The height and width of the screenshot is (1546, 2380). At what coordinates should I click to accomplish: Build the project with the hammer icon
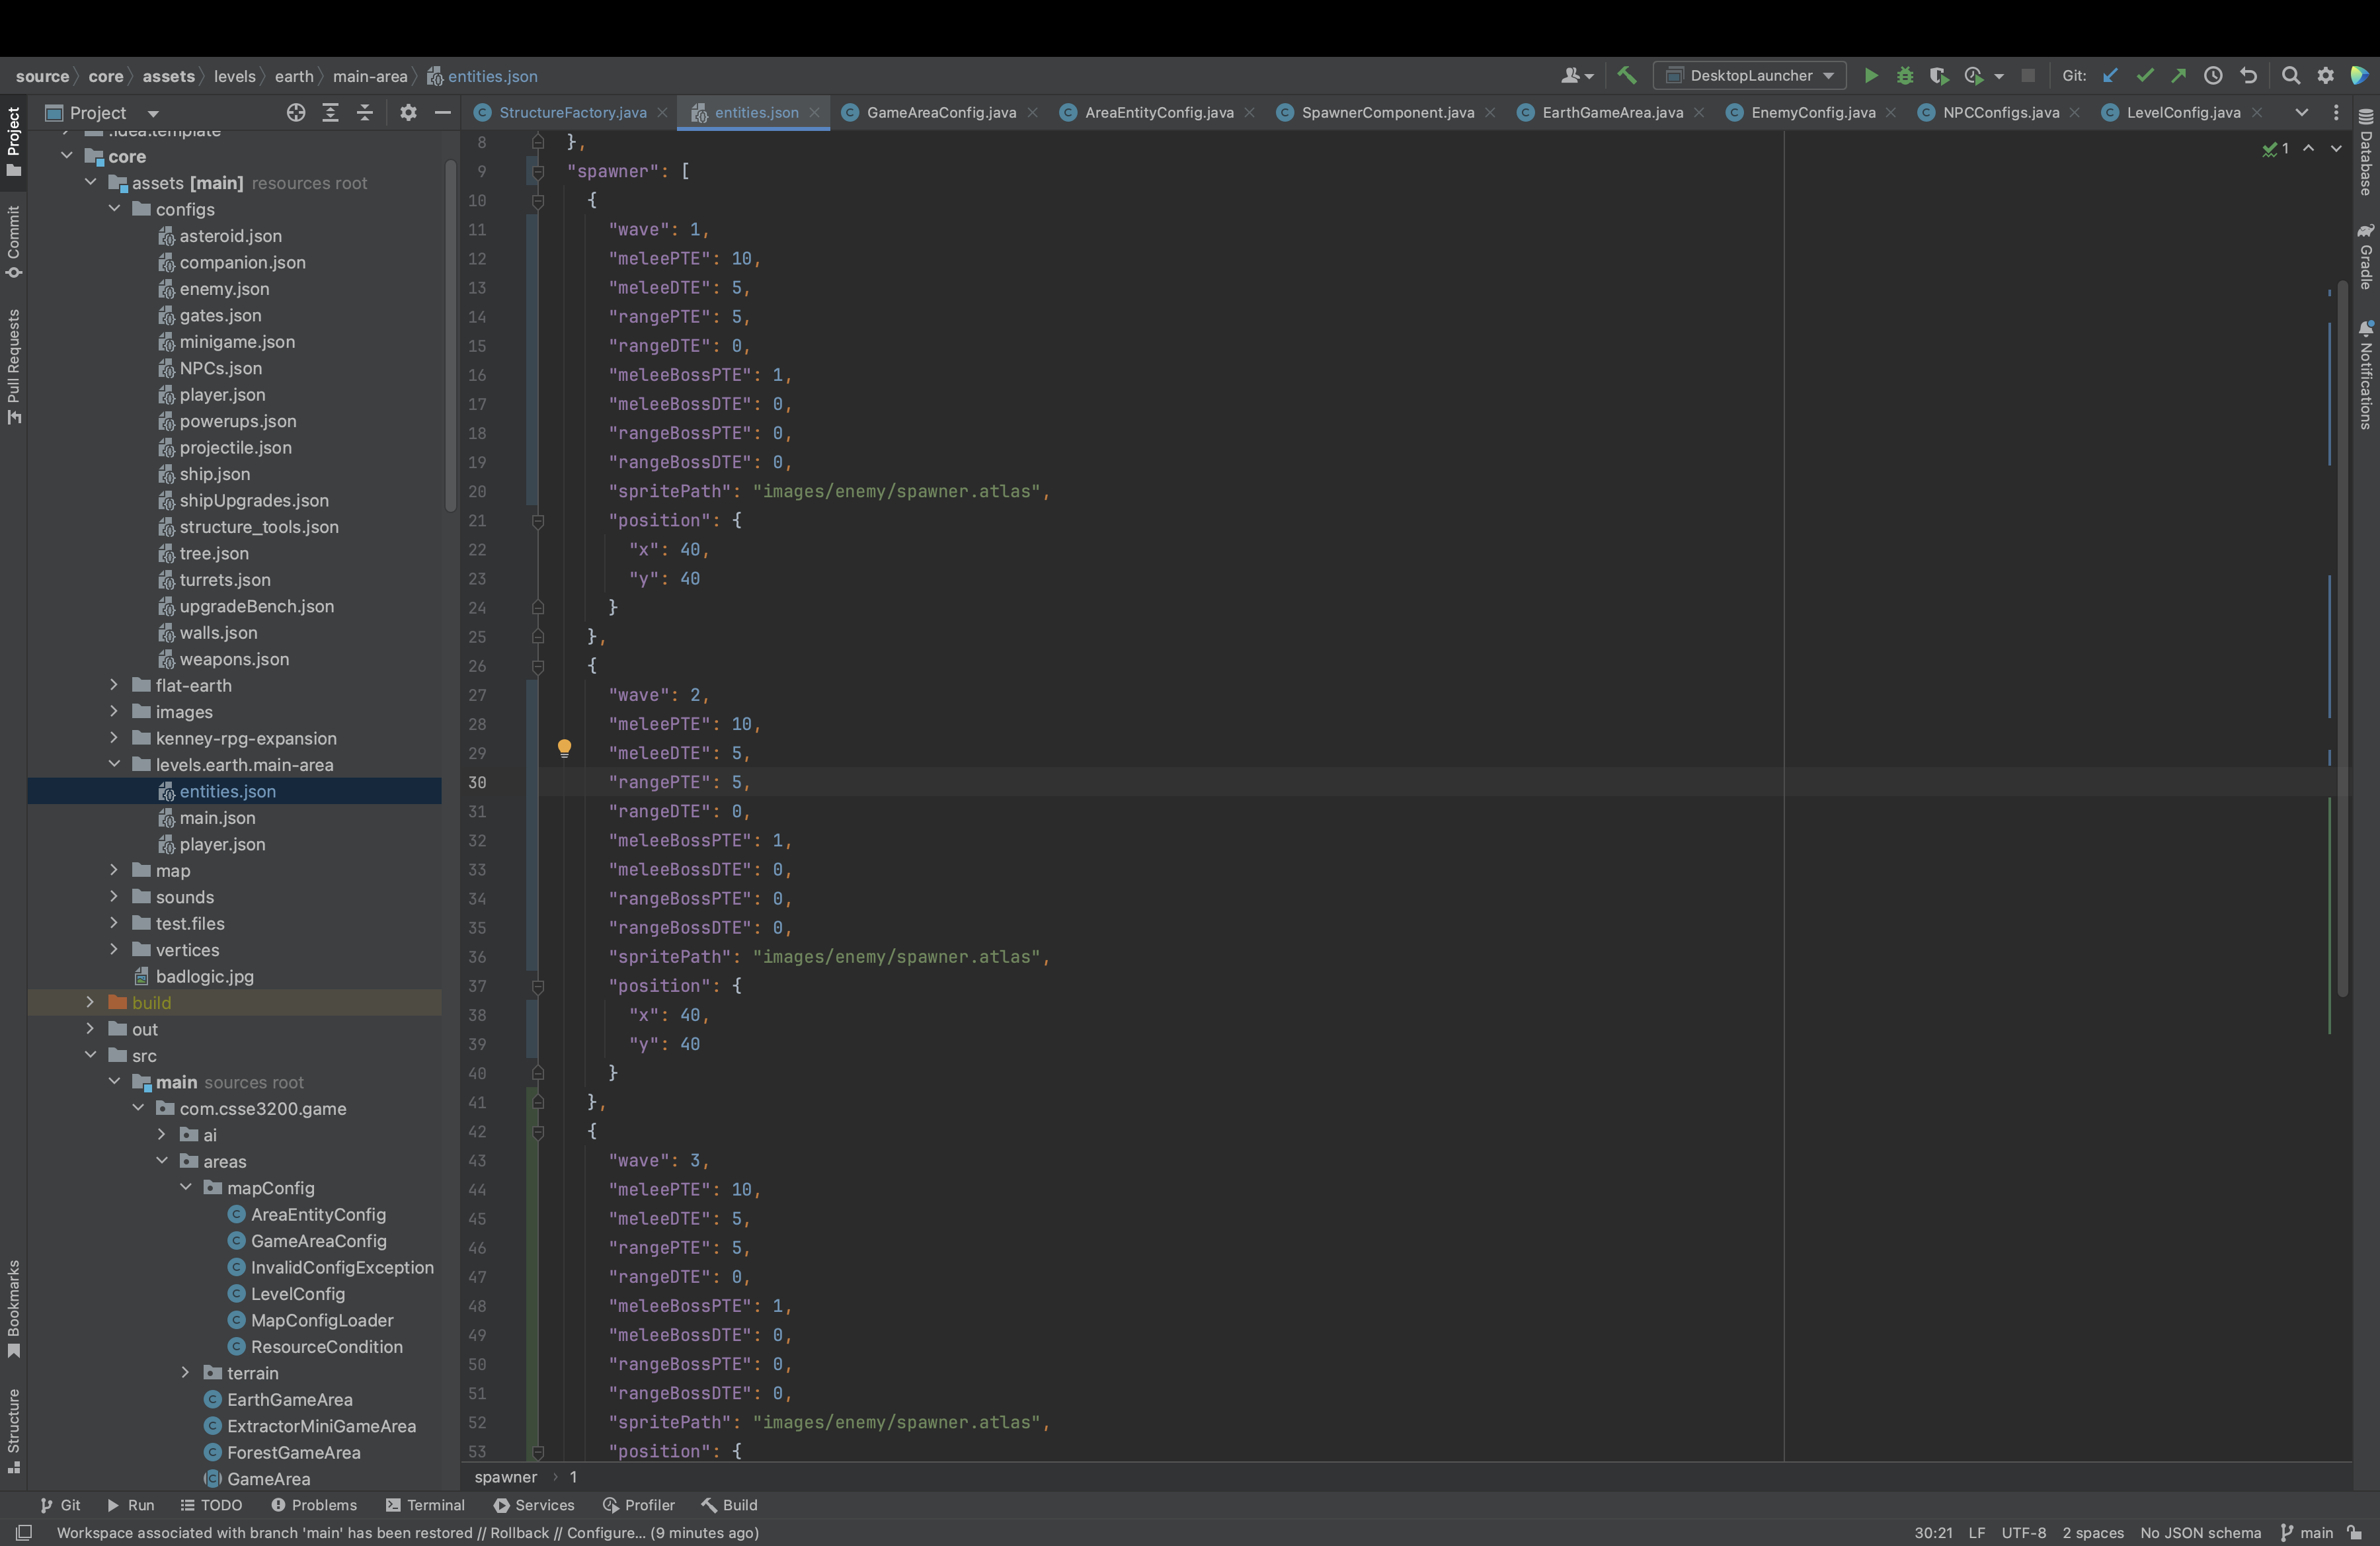[1627, 75]
